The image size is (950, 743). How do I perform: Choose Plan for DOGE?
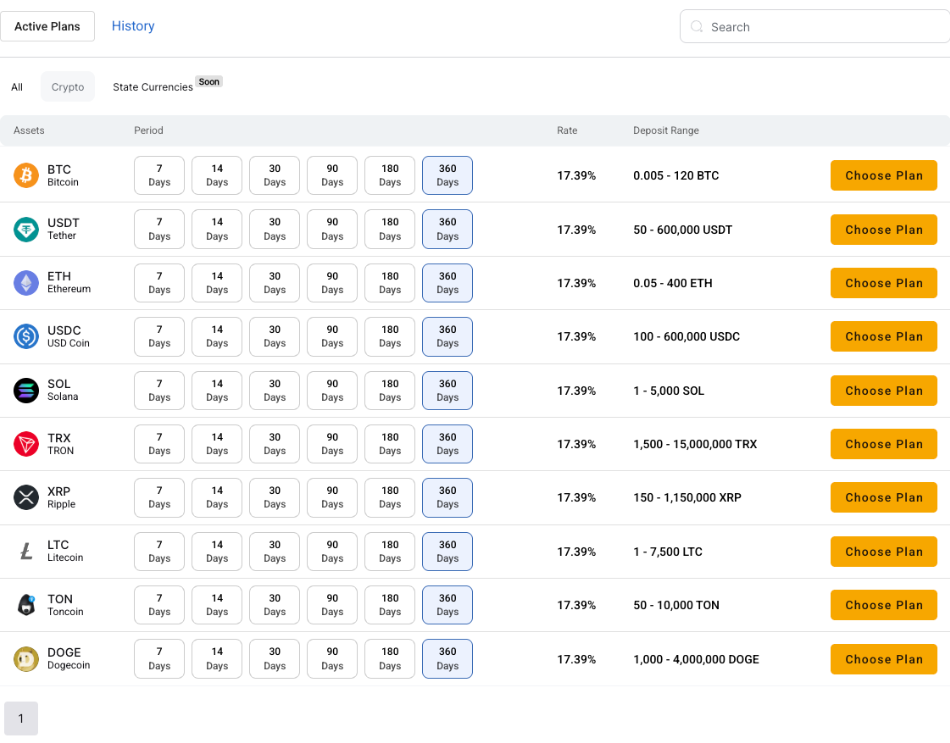click(x=883, y=659)
